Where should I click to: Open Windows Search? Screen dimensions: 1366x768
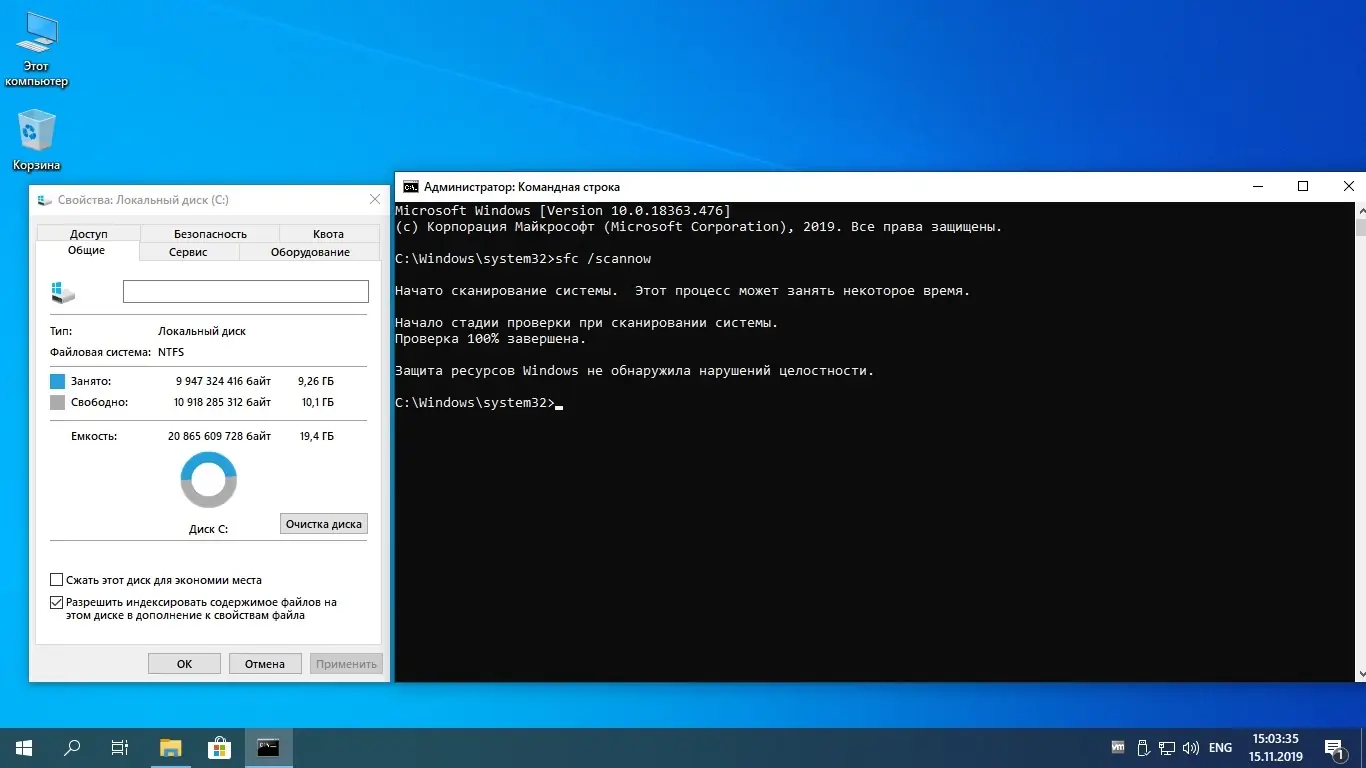pyautogui.click(x=70, y=747)
